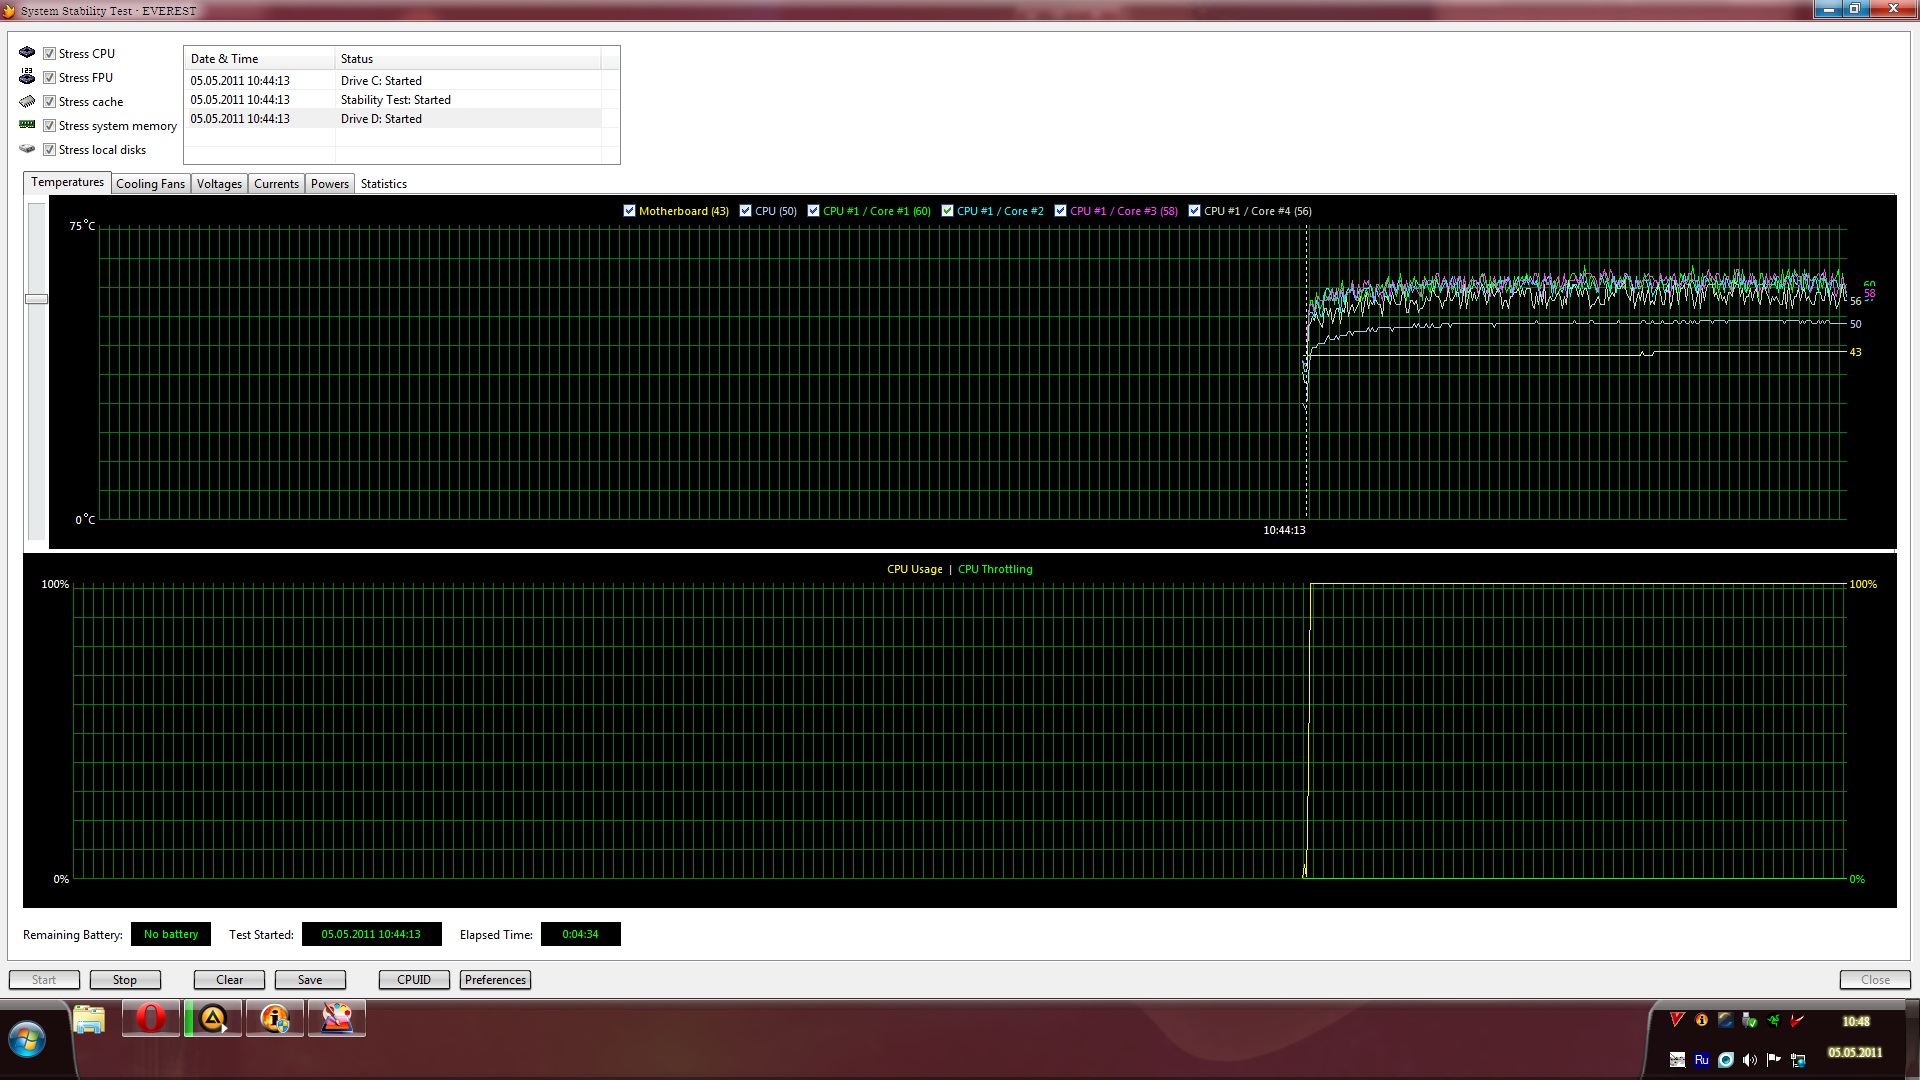This screenshot has width=1920, height=1080.
Task: Open Safely Remove Hardware USB tray icon
Action: point(1749,1021)
